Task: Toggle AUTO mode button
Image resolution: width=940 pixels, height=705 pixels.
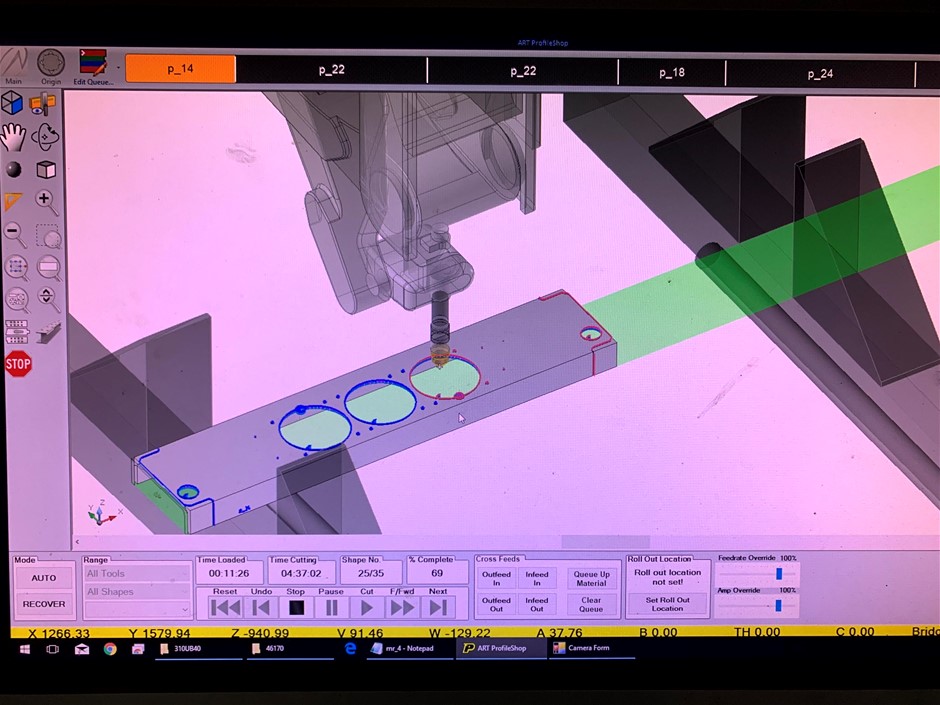Action: pyautogui.click(x=44, y=578)
